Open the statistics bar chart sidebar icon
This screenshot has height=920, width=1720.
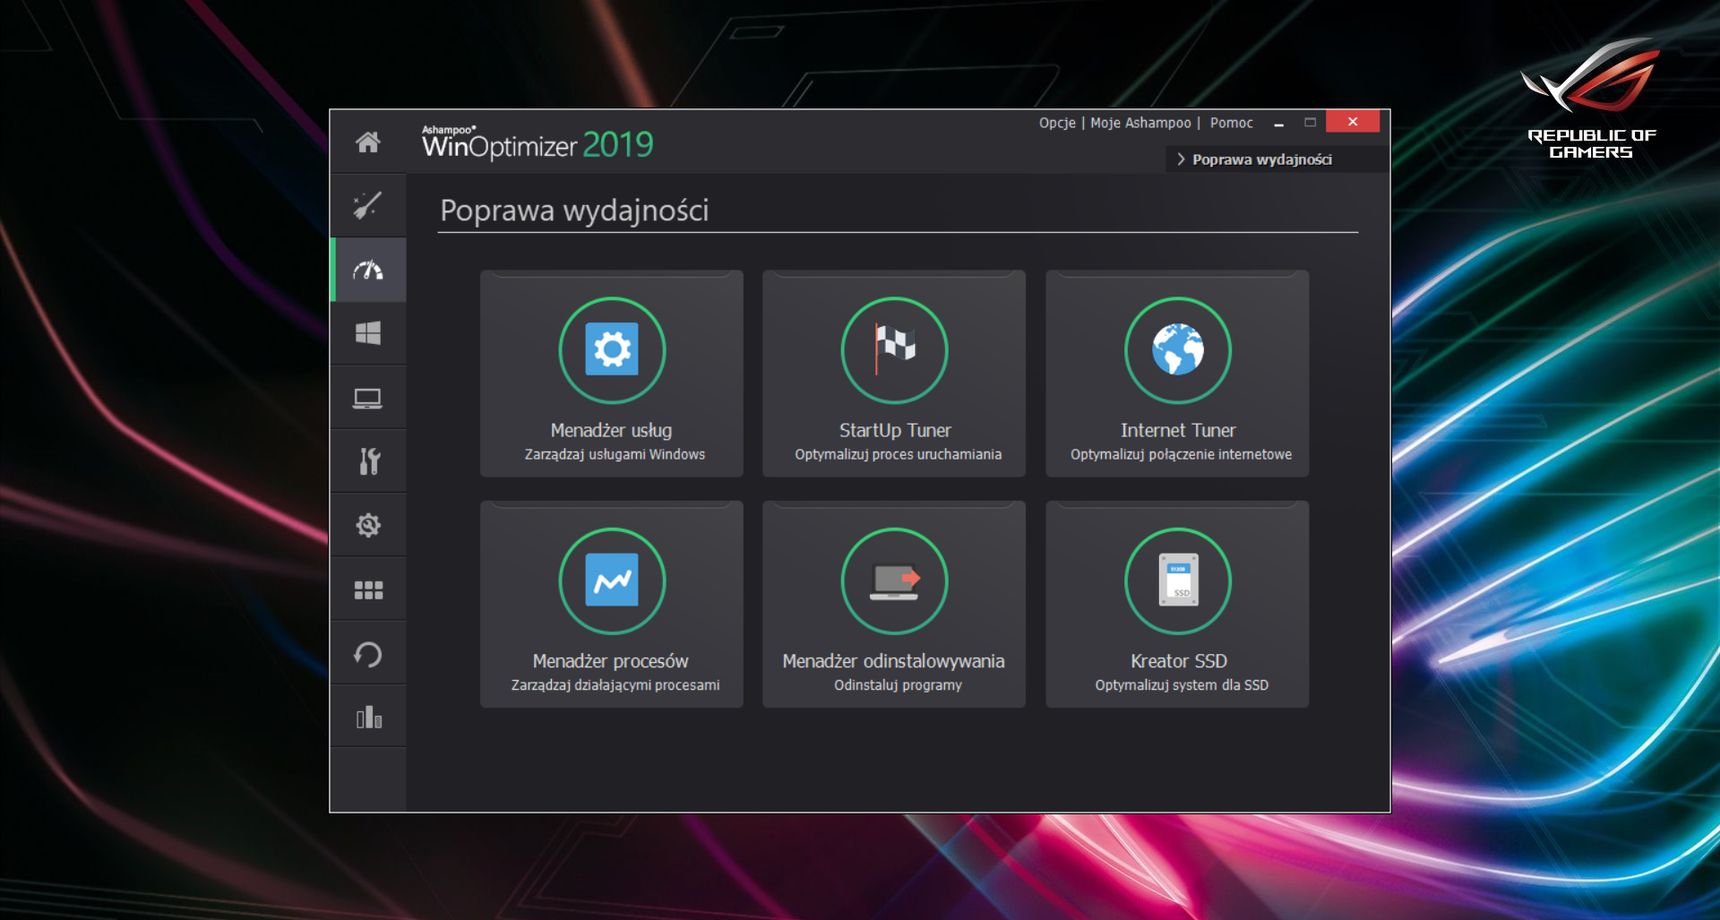[x=369, y=717]
